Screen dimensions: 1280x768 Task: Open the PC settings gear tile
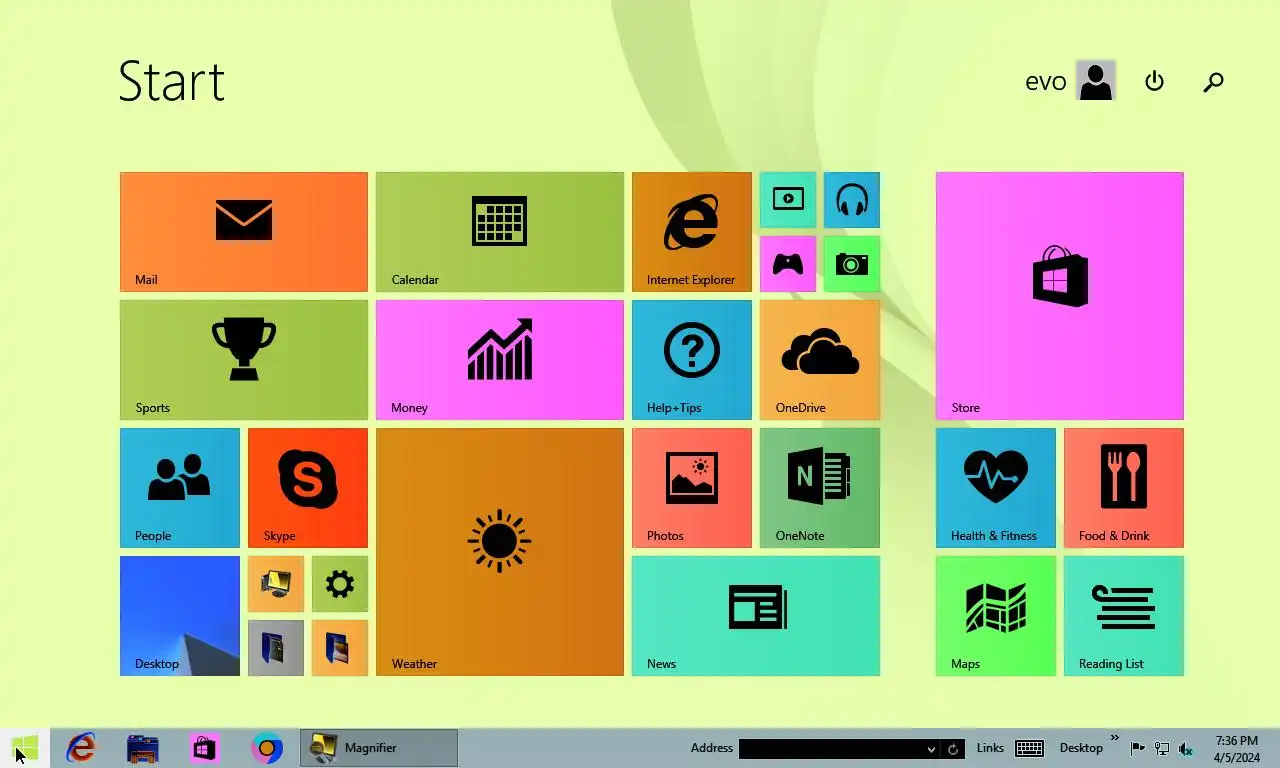click(x=340, y=584)
